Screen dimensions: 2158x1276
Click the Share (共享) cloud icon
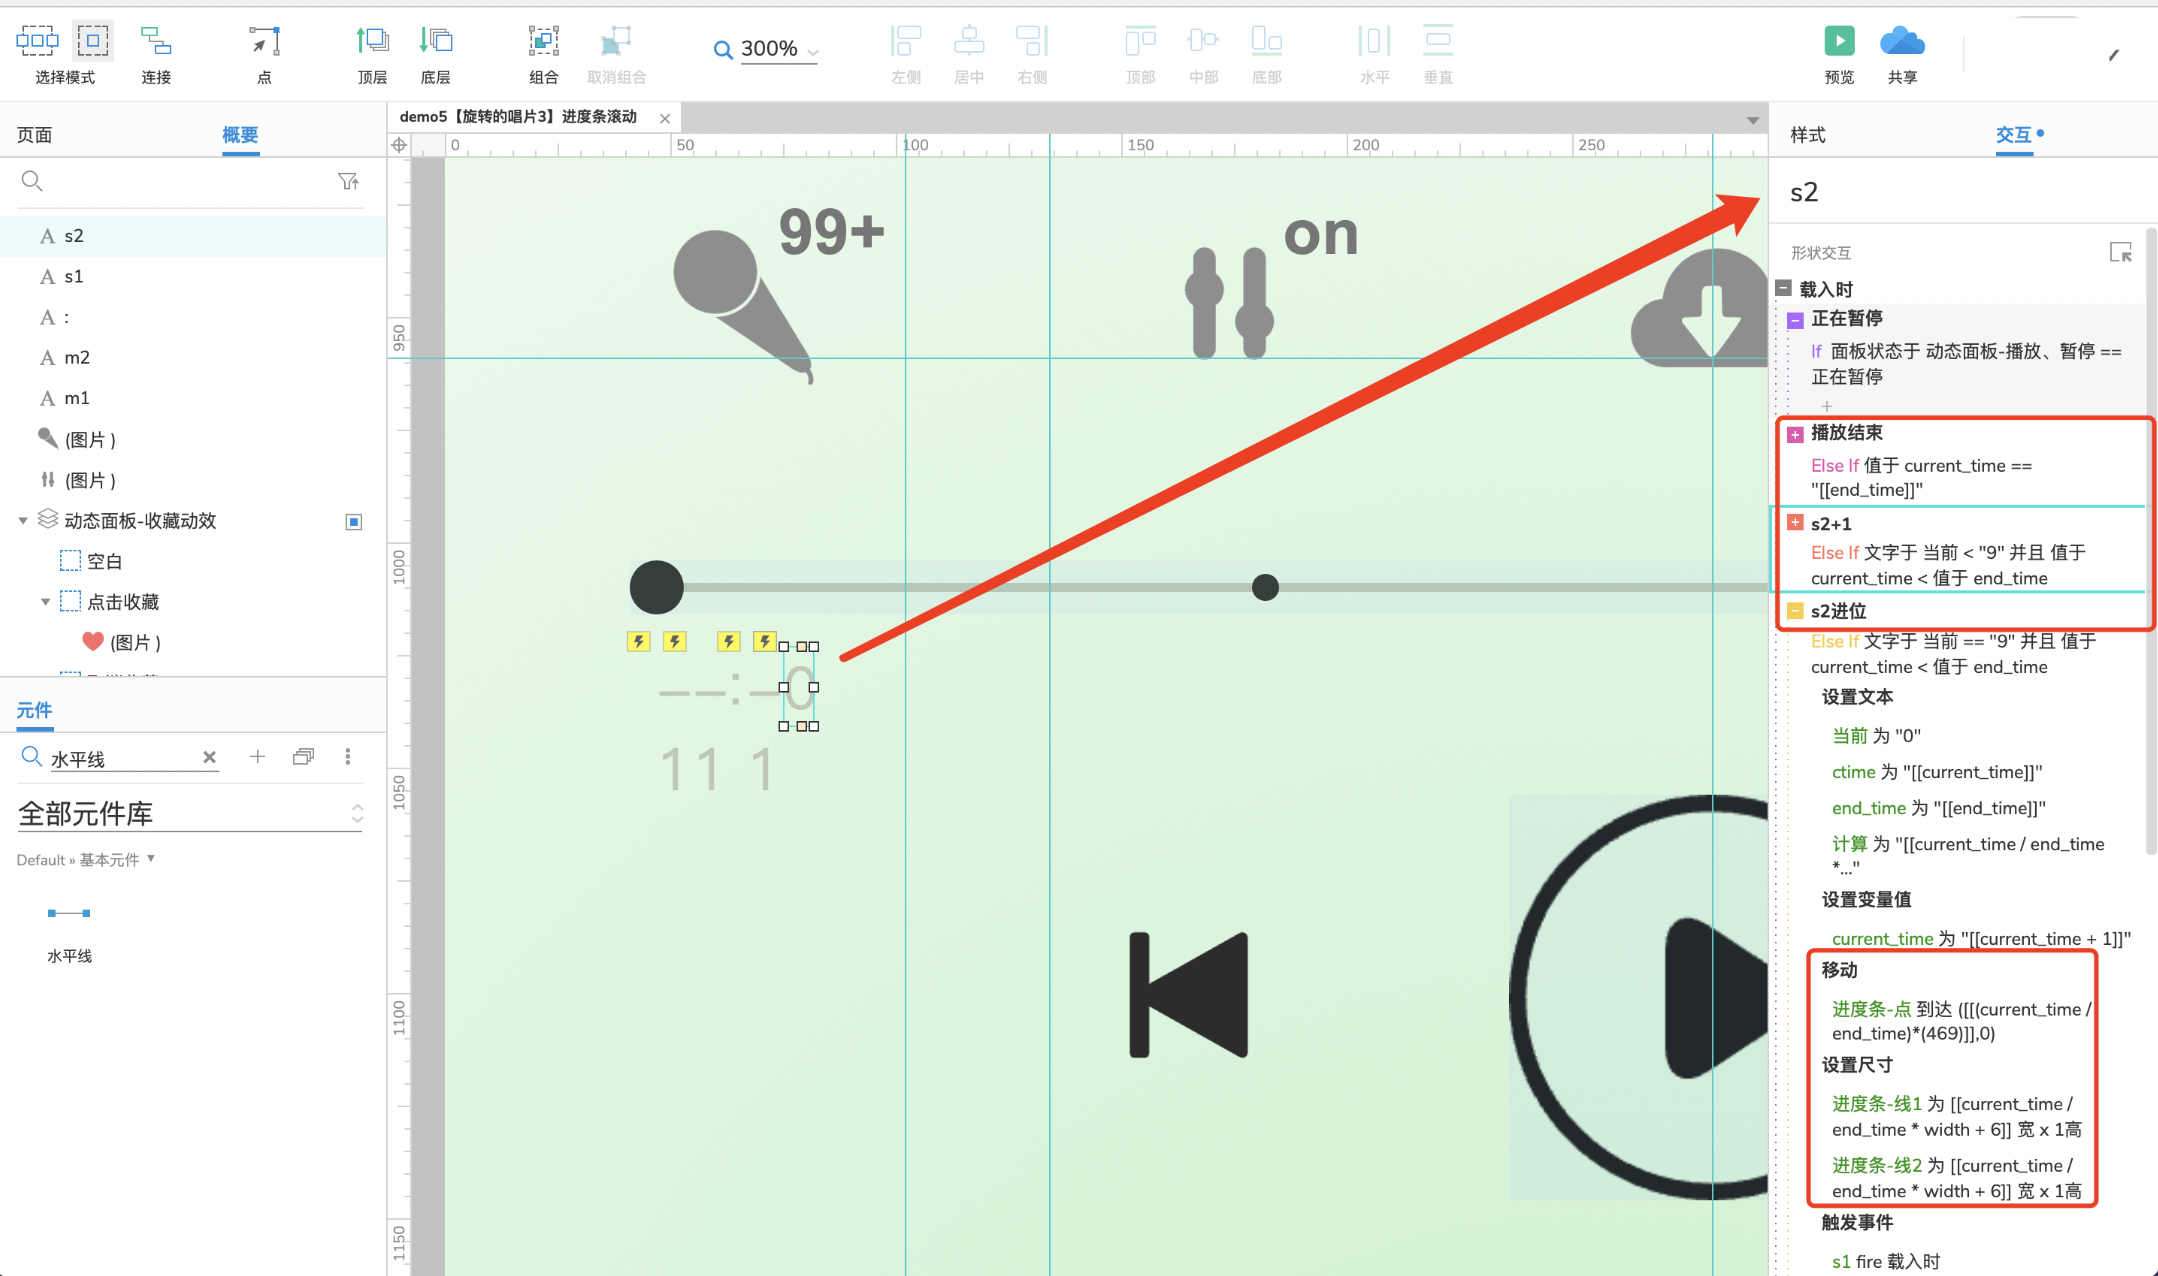[x=1901, y=42]
